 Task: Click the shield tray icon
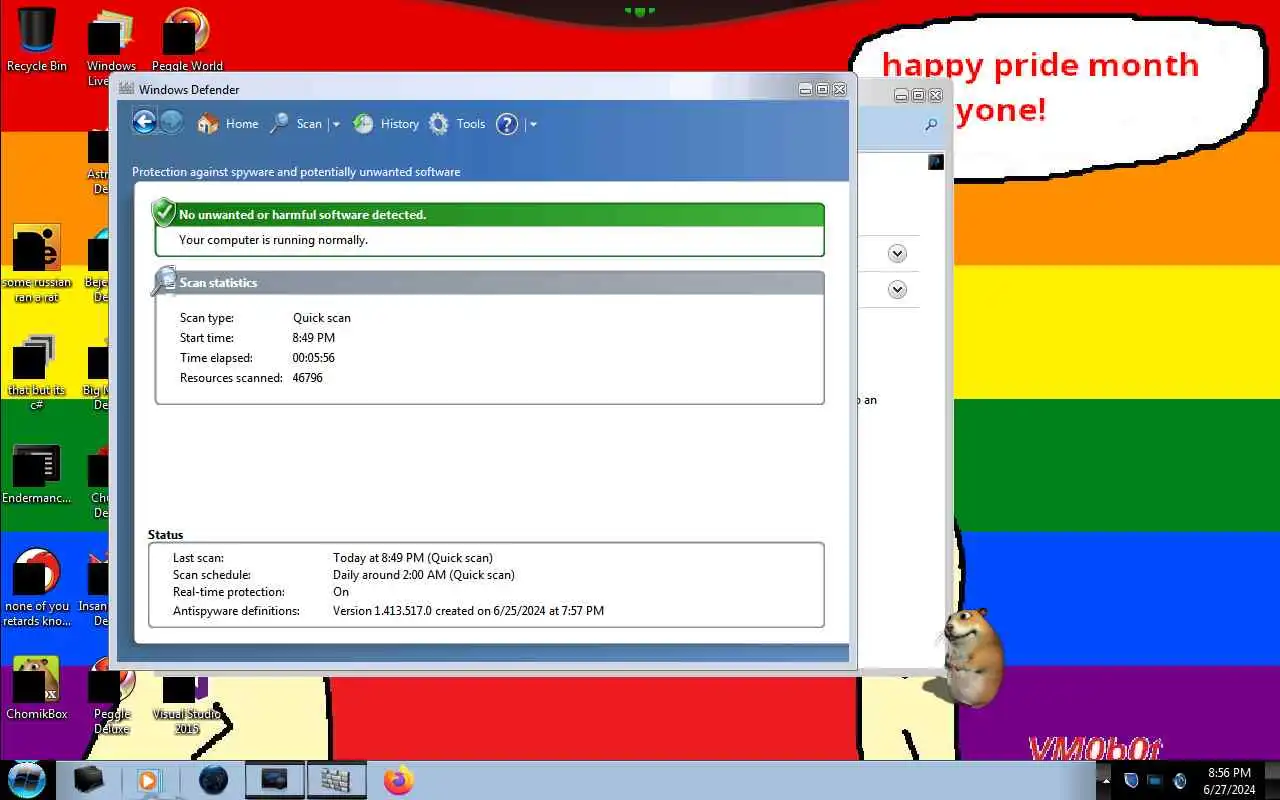1131,780
